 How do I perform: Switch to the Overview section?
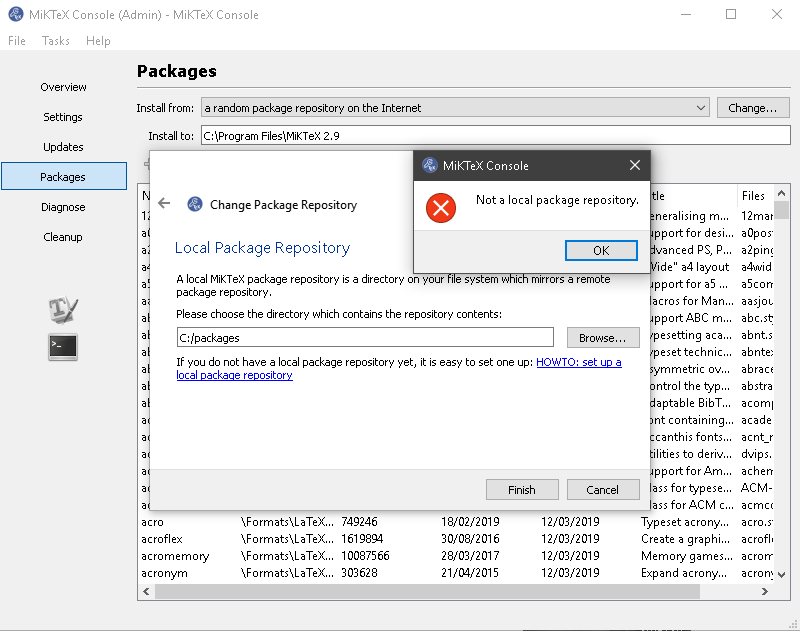[x=62, y=87]
